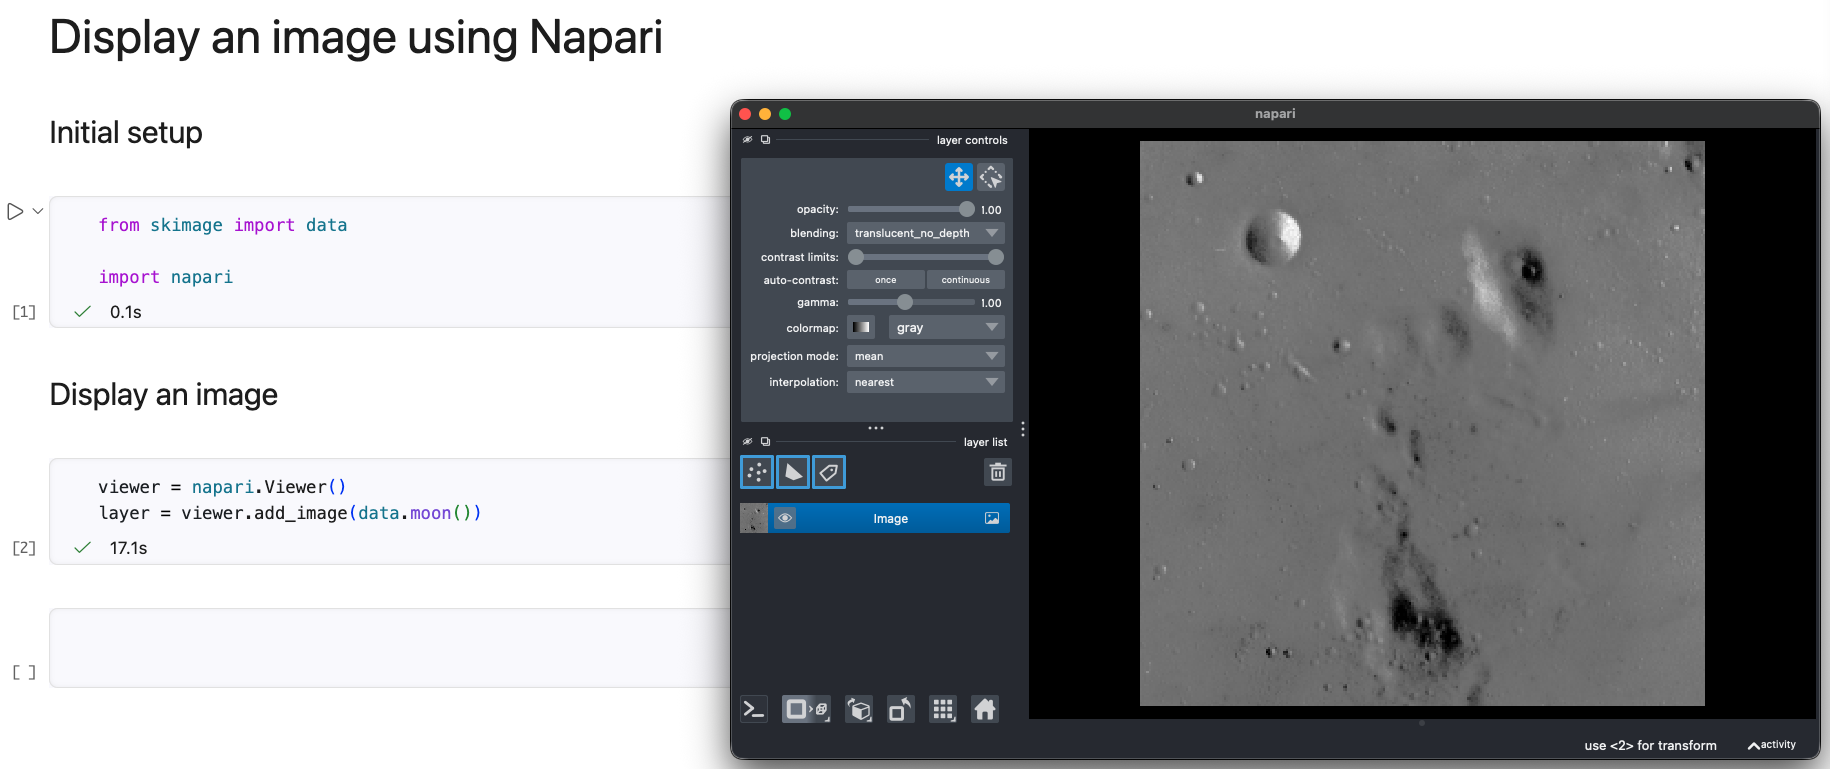
Task: Delete selected layers with trash icon
Action: (998, 472)
